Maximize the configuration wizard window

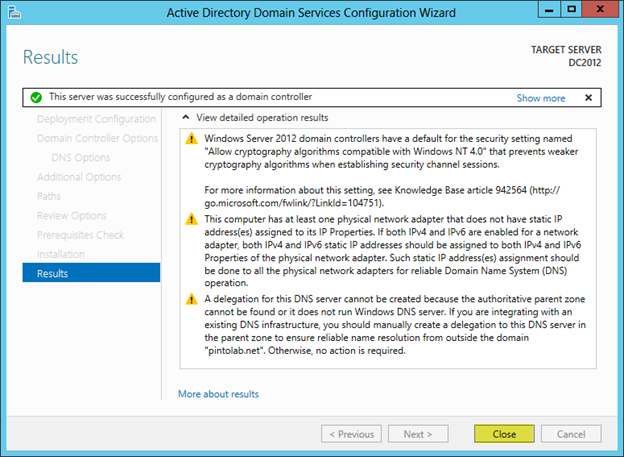pos(570,11)
